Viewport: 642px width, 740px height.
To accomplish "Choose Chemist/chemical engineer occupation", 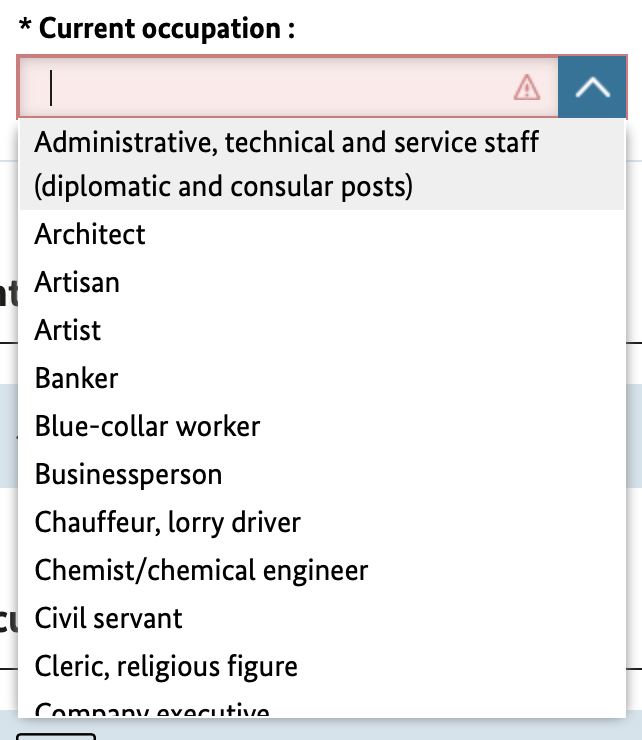I will point(201,570).
